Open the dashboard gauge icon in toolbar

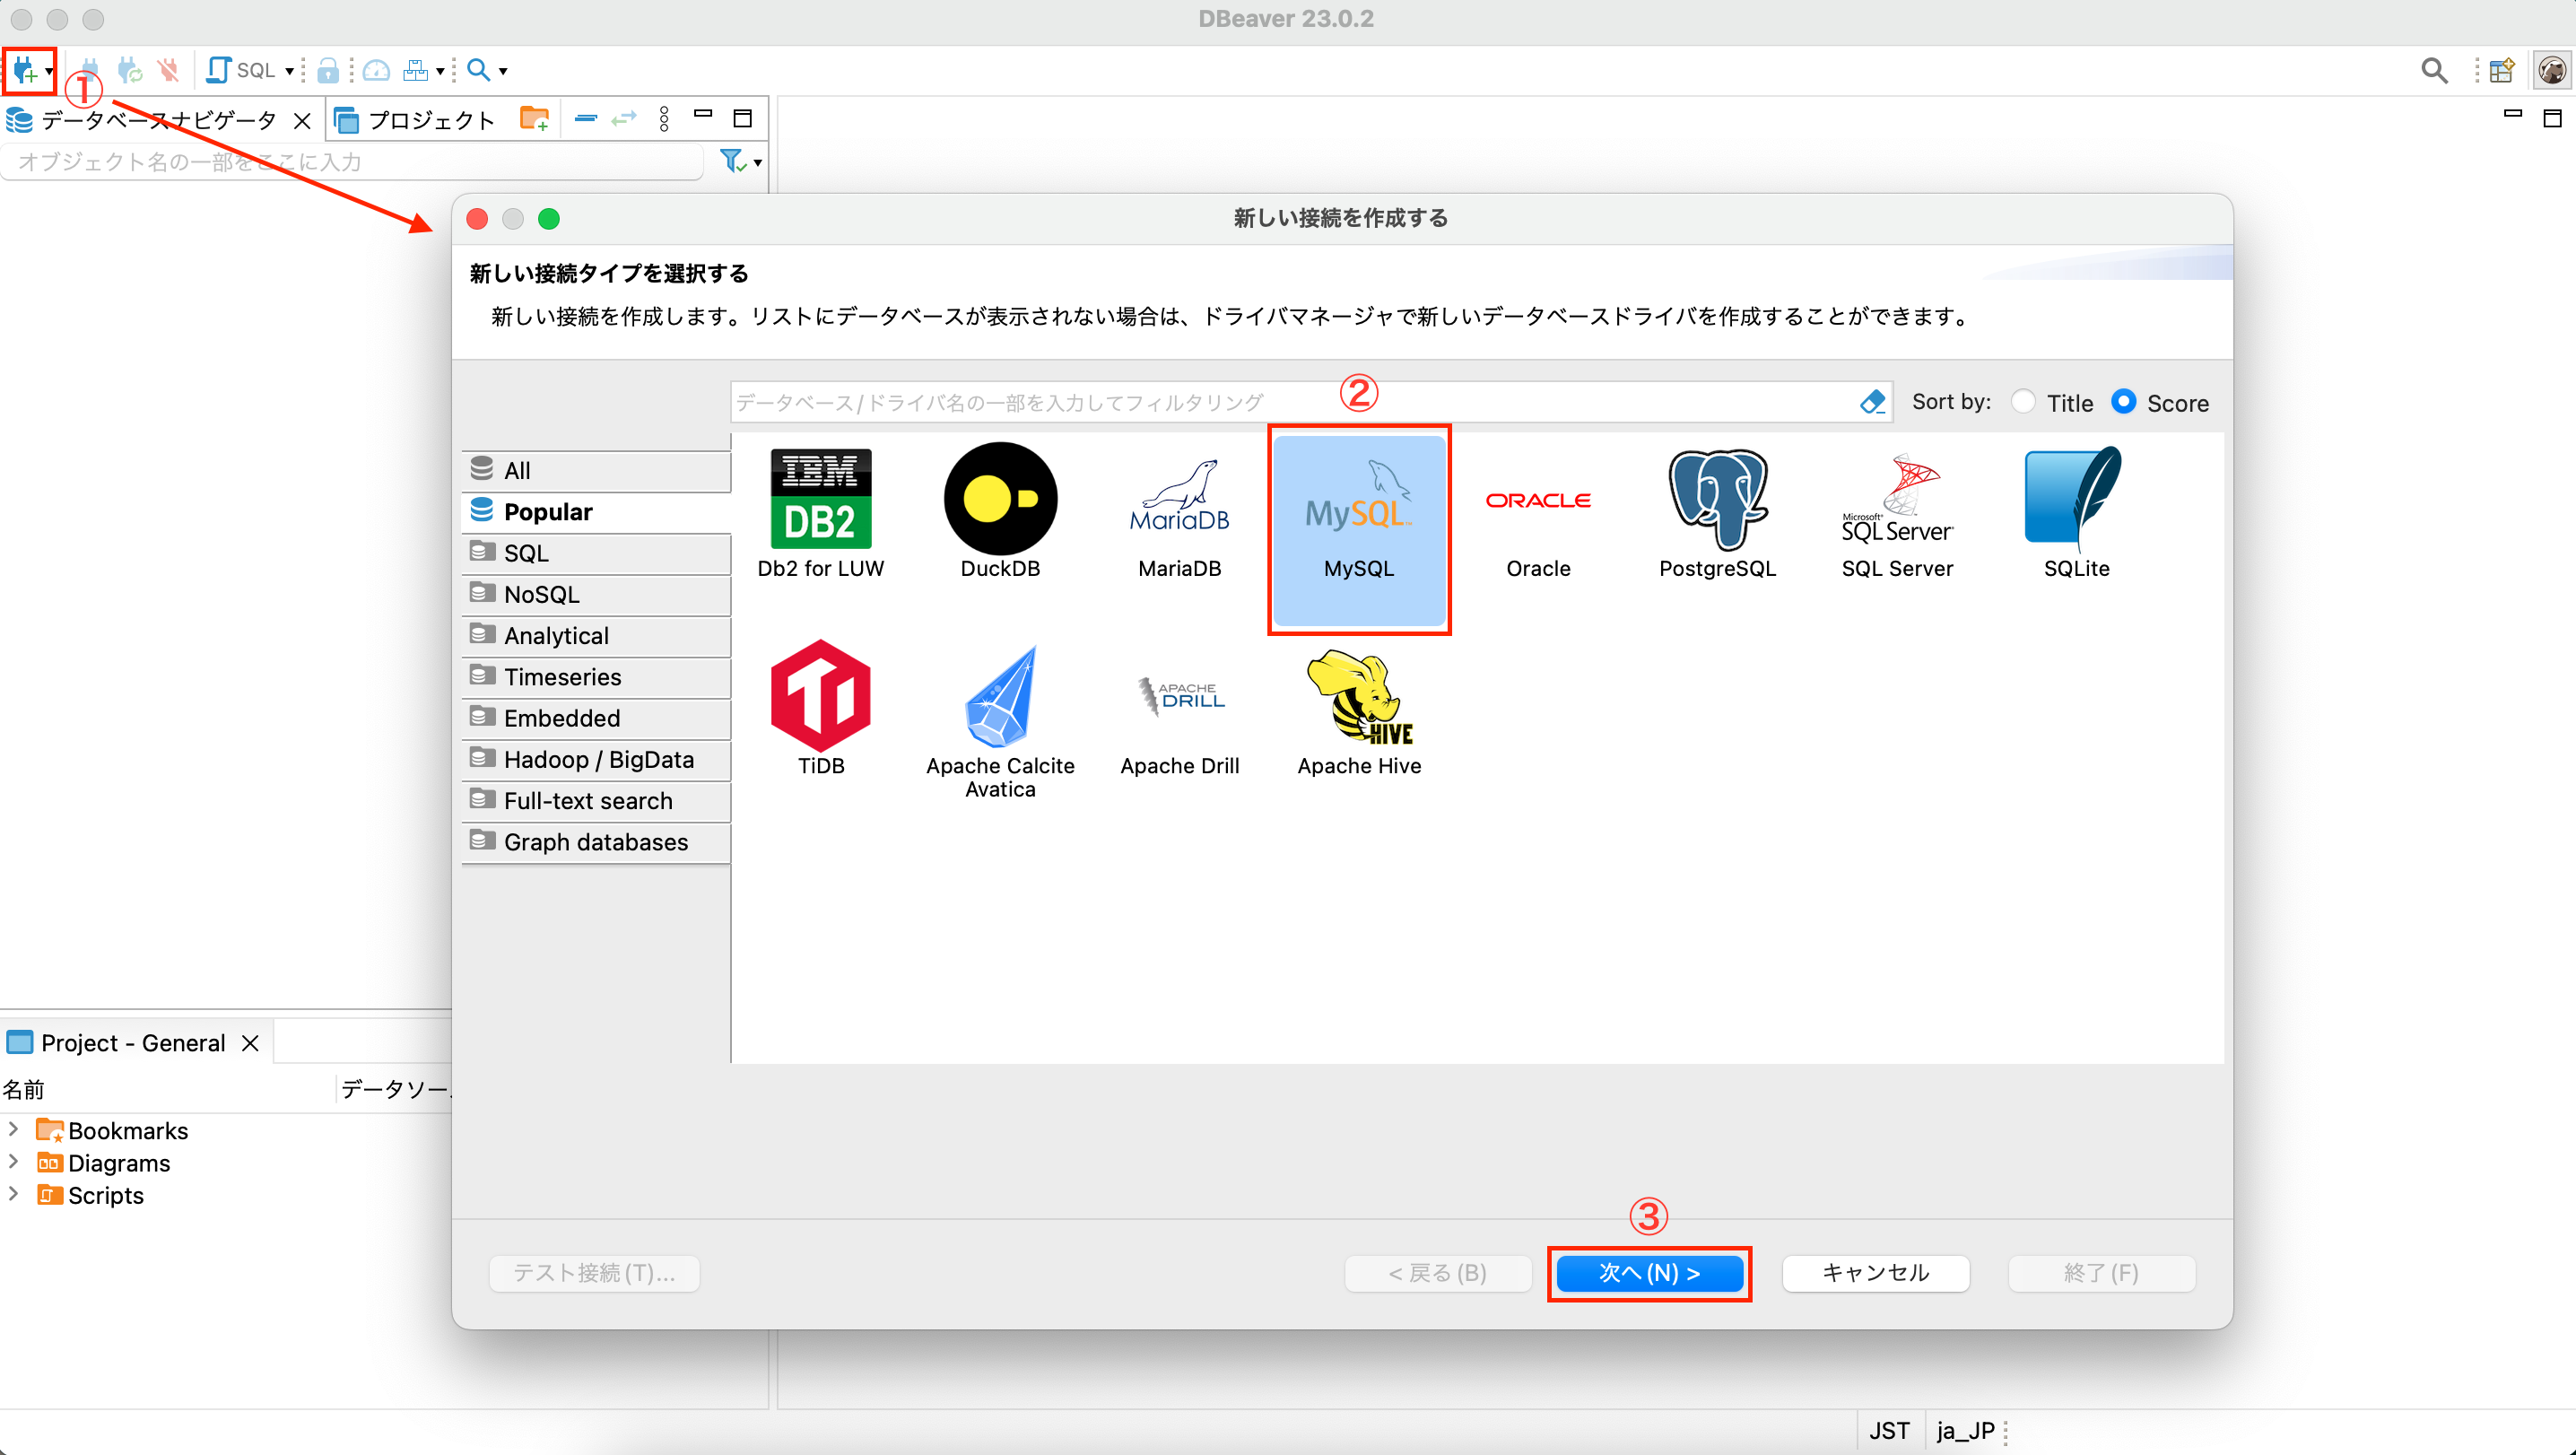pos(376,70)
